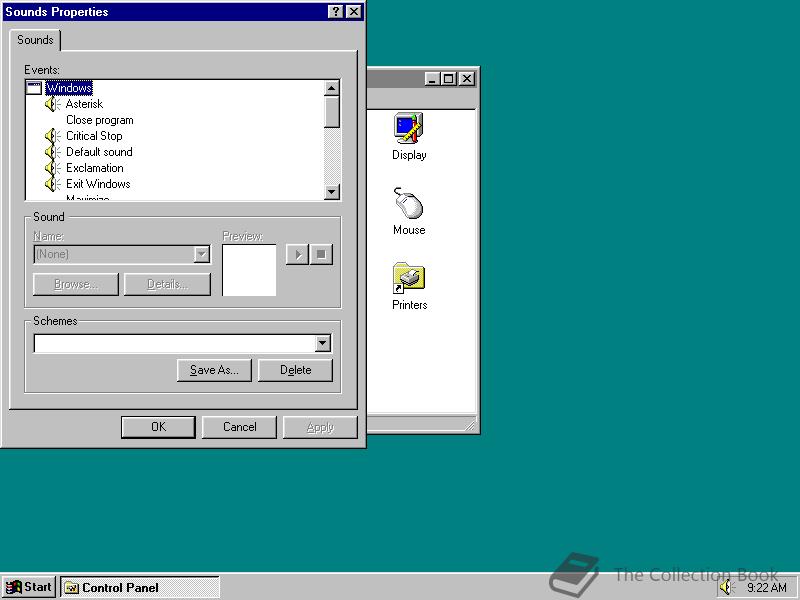800x600 pixels.
Task: Select the Default sound event
Action: pos(99,152)
